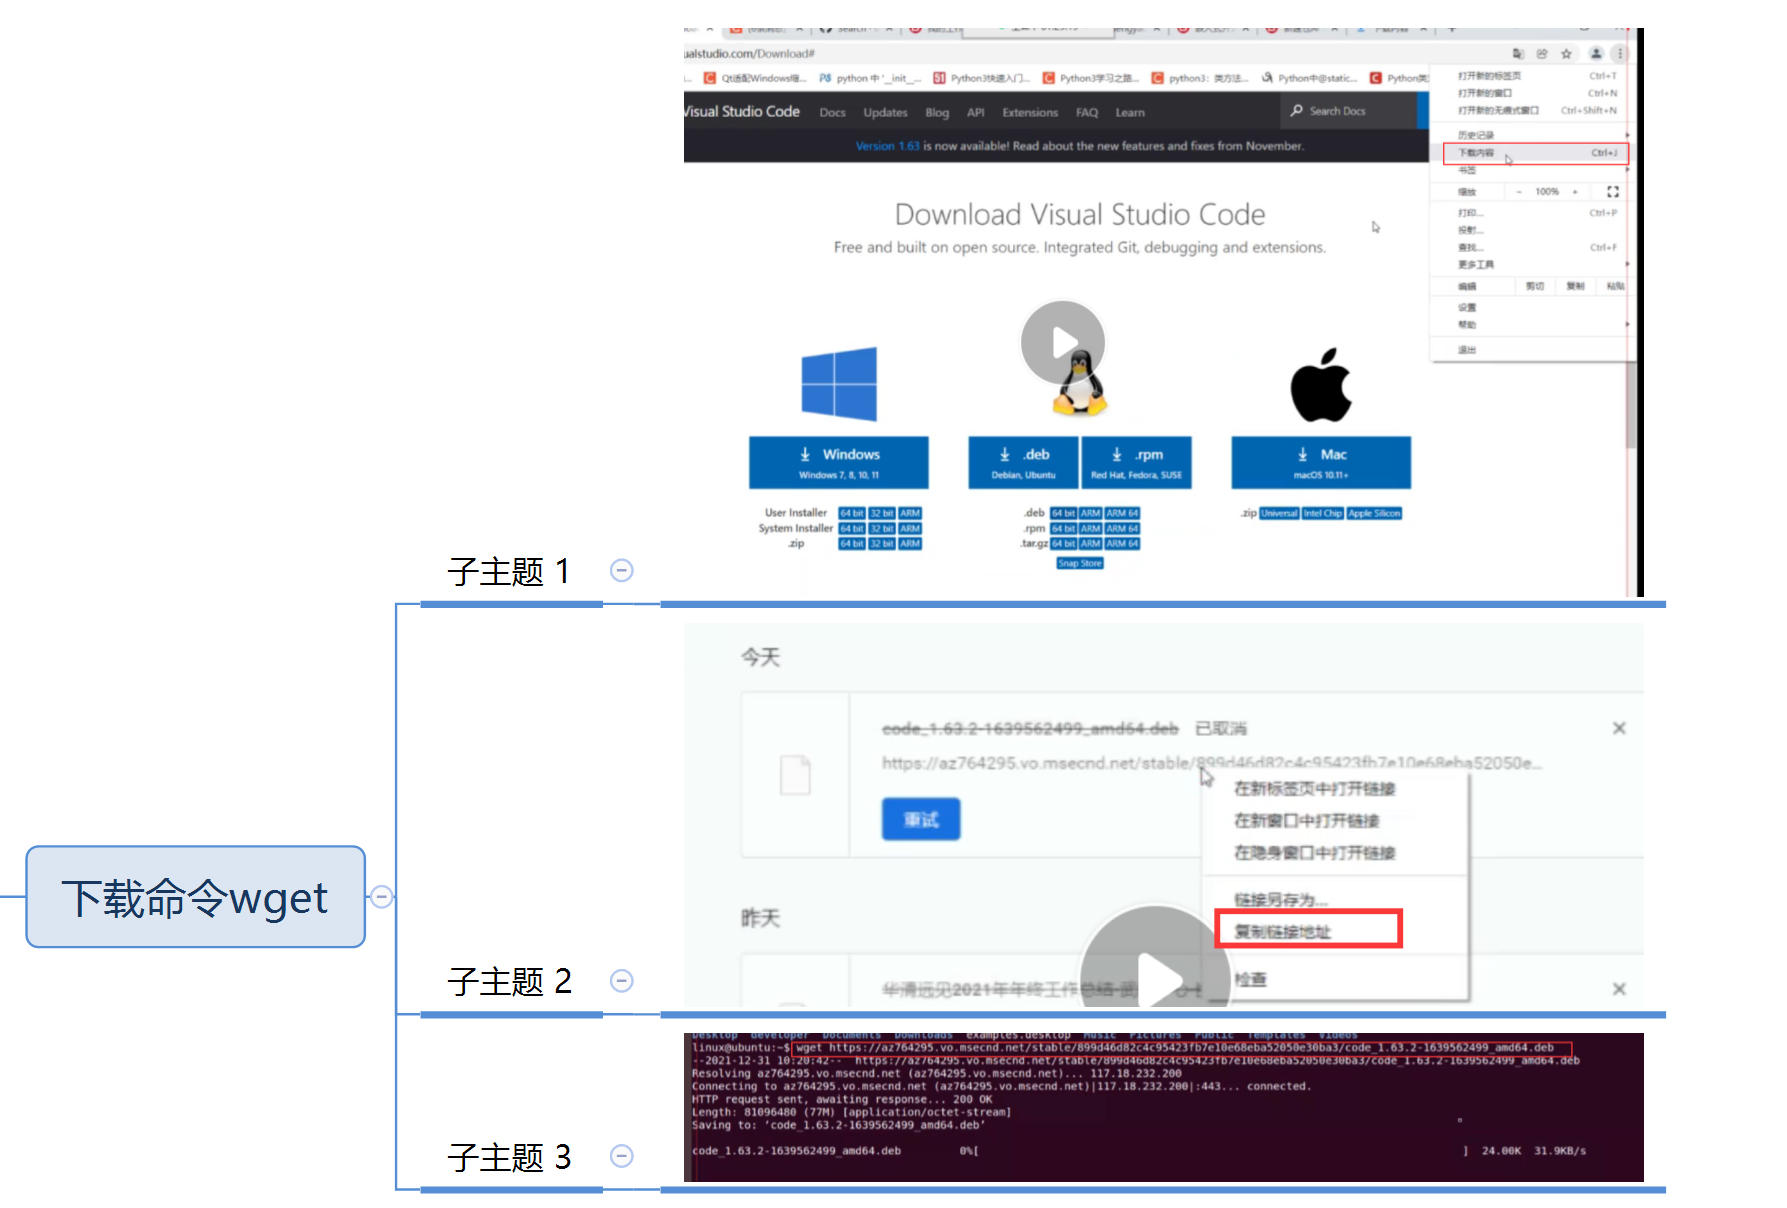The image size is (1787, 1208).
Task: Collapse the 子主题 1 branch
Action: [622, 570]
